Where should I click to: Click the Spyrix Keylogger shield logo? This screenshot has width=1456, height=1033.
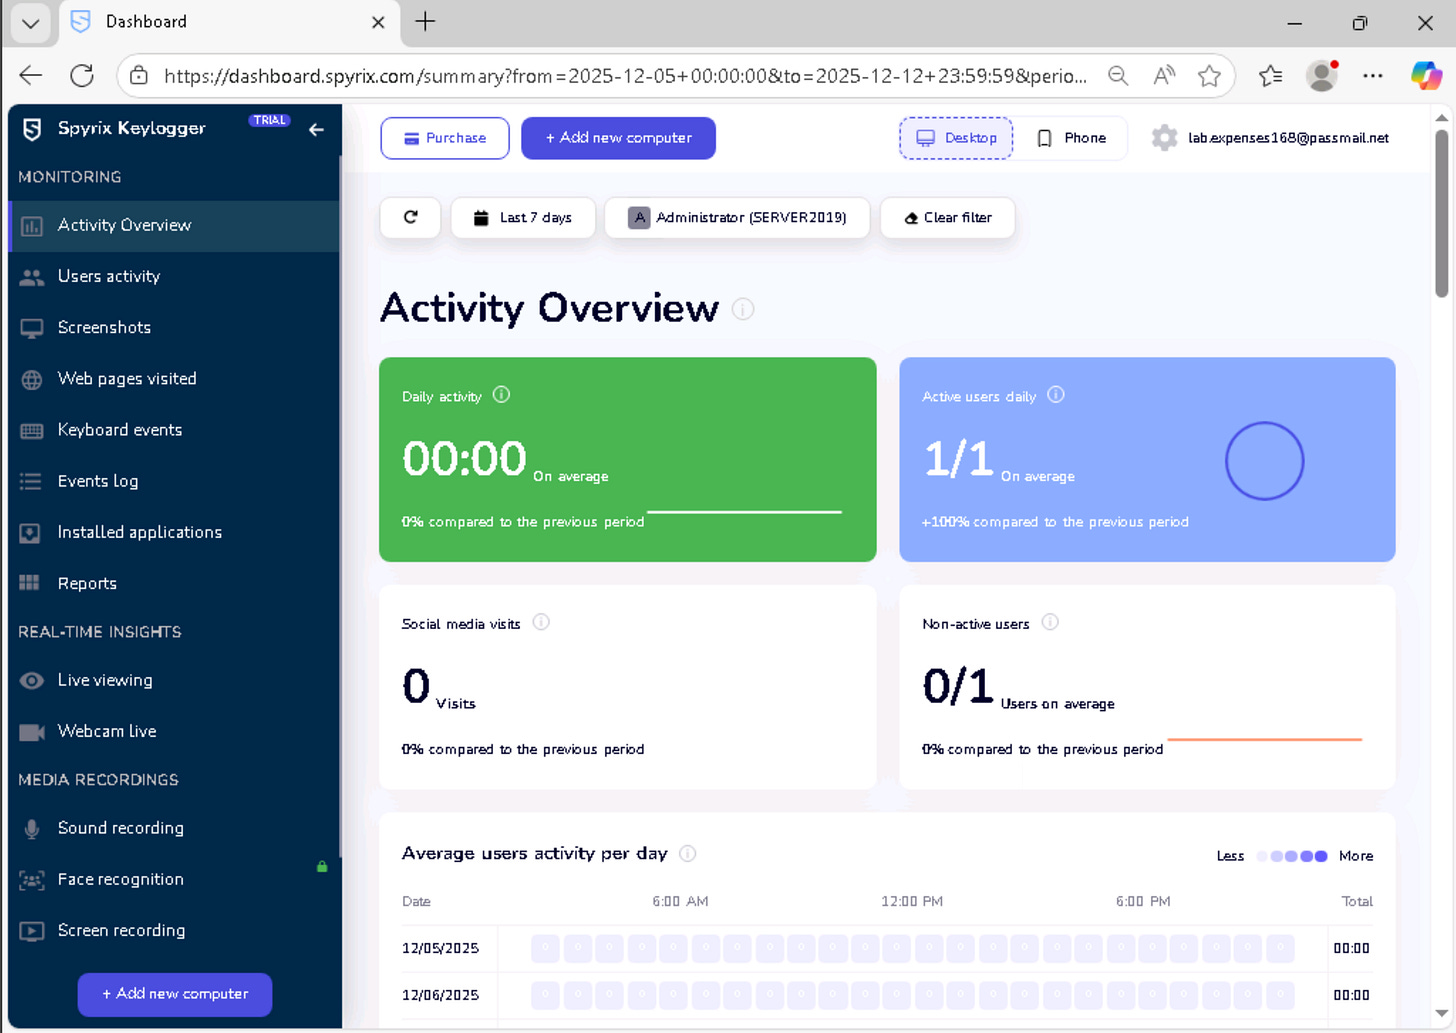[32, 129]
